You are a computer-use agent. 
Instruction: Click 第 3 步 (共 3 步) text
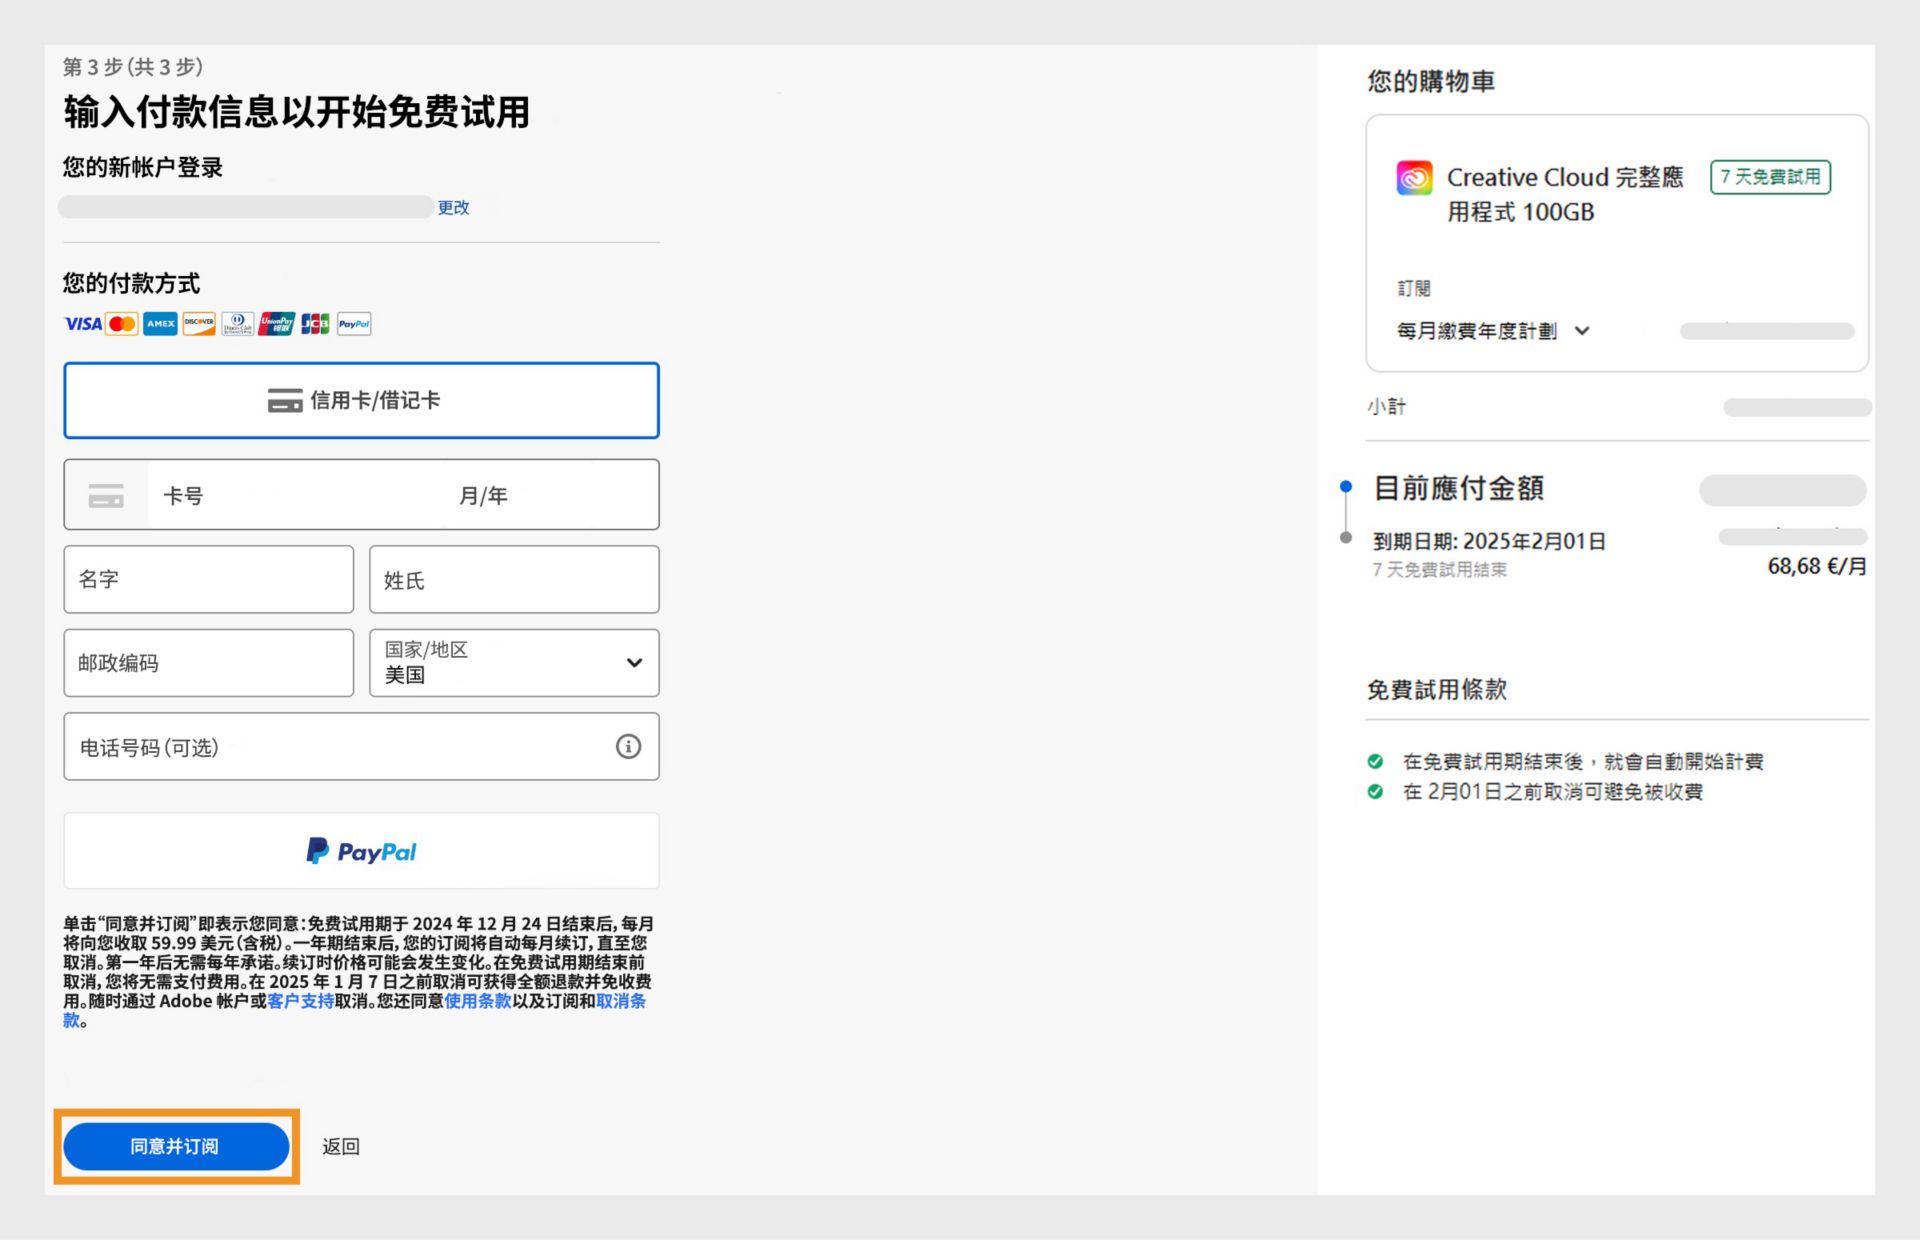[x=133, y=67]
